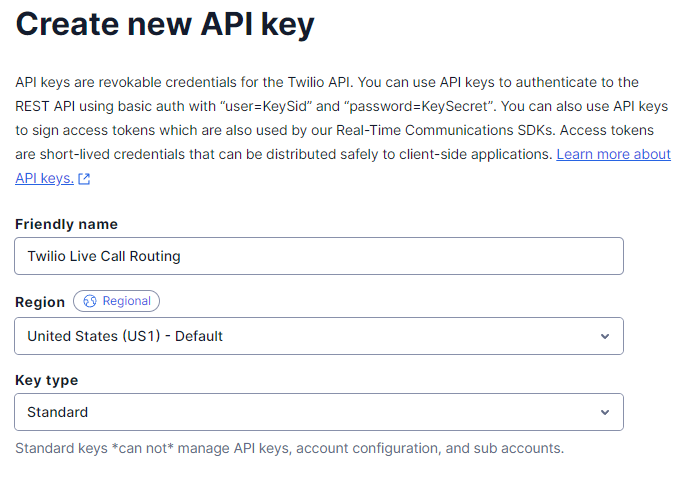Expand the Key type dropdown

click(x=319, y=412)
